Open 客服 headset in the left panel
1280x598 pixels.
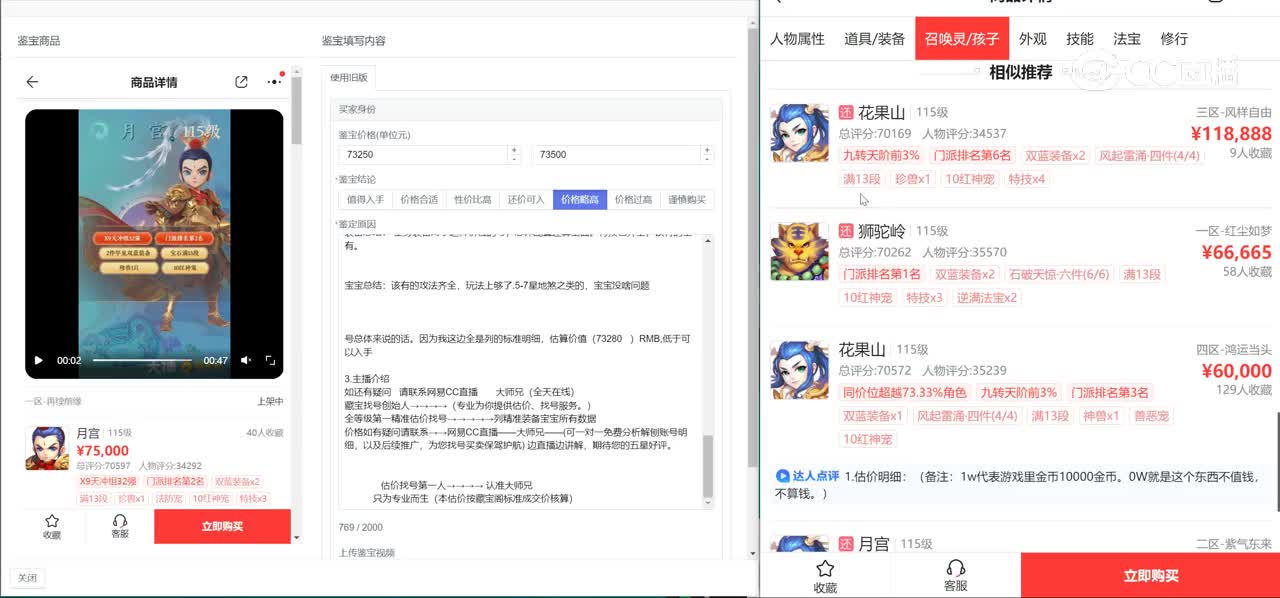click(120, 526)
